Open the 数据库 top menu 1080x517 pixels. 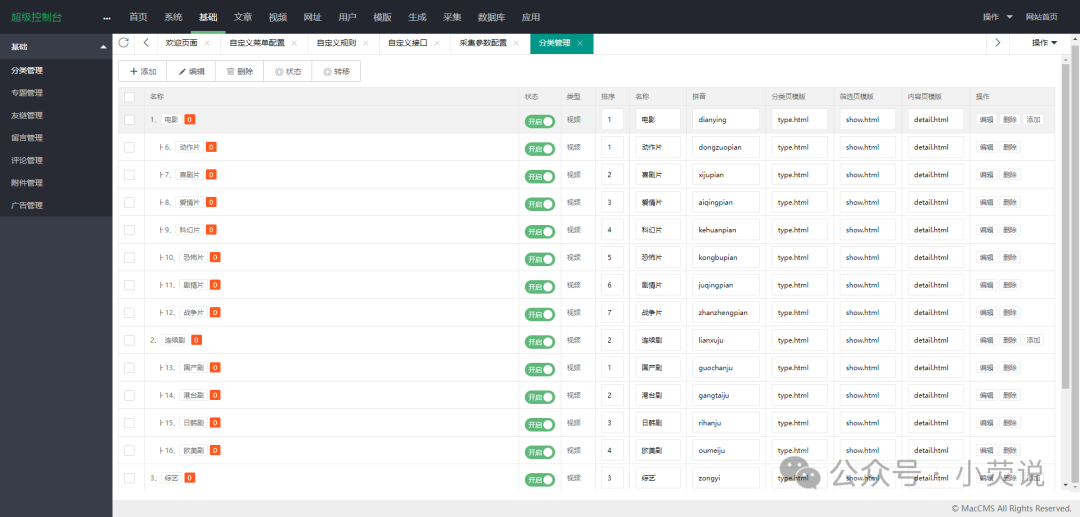click(492, 17)
